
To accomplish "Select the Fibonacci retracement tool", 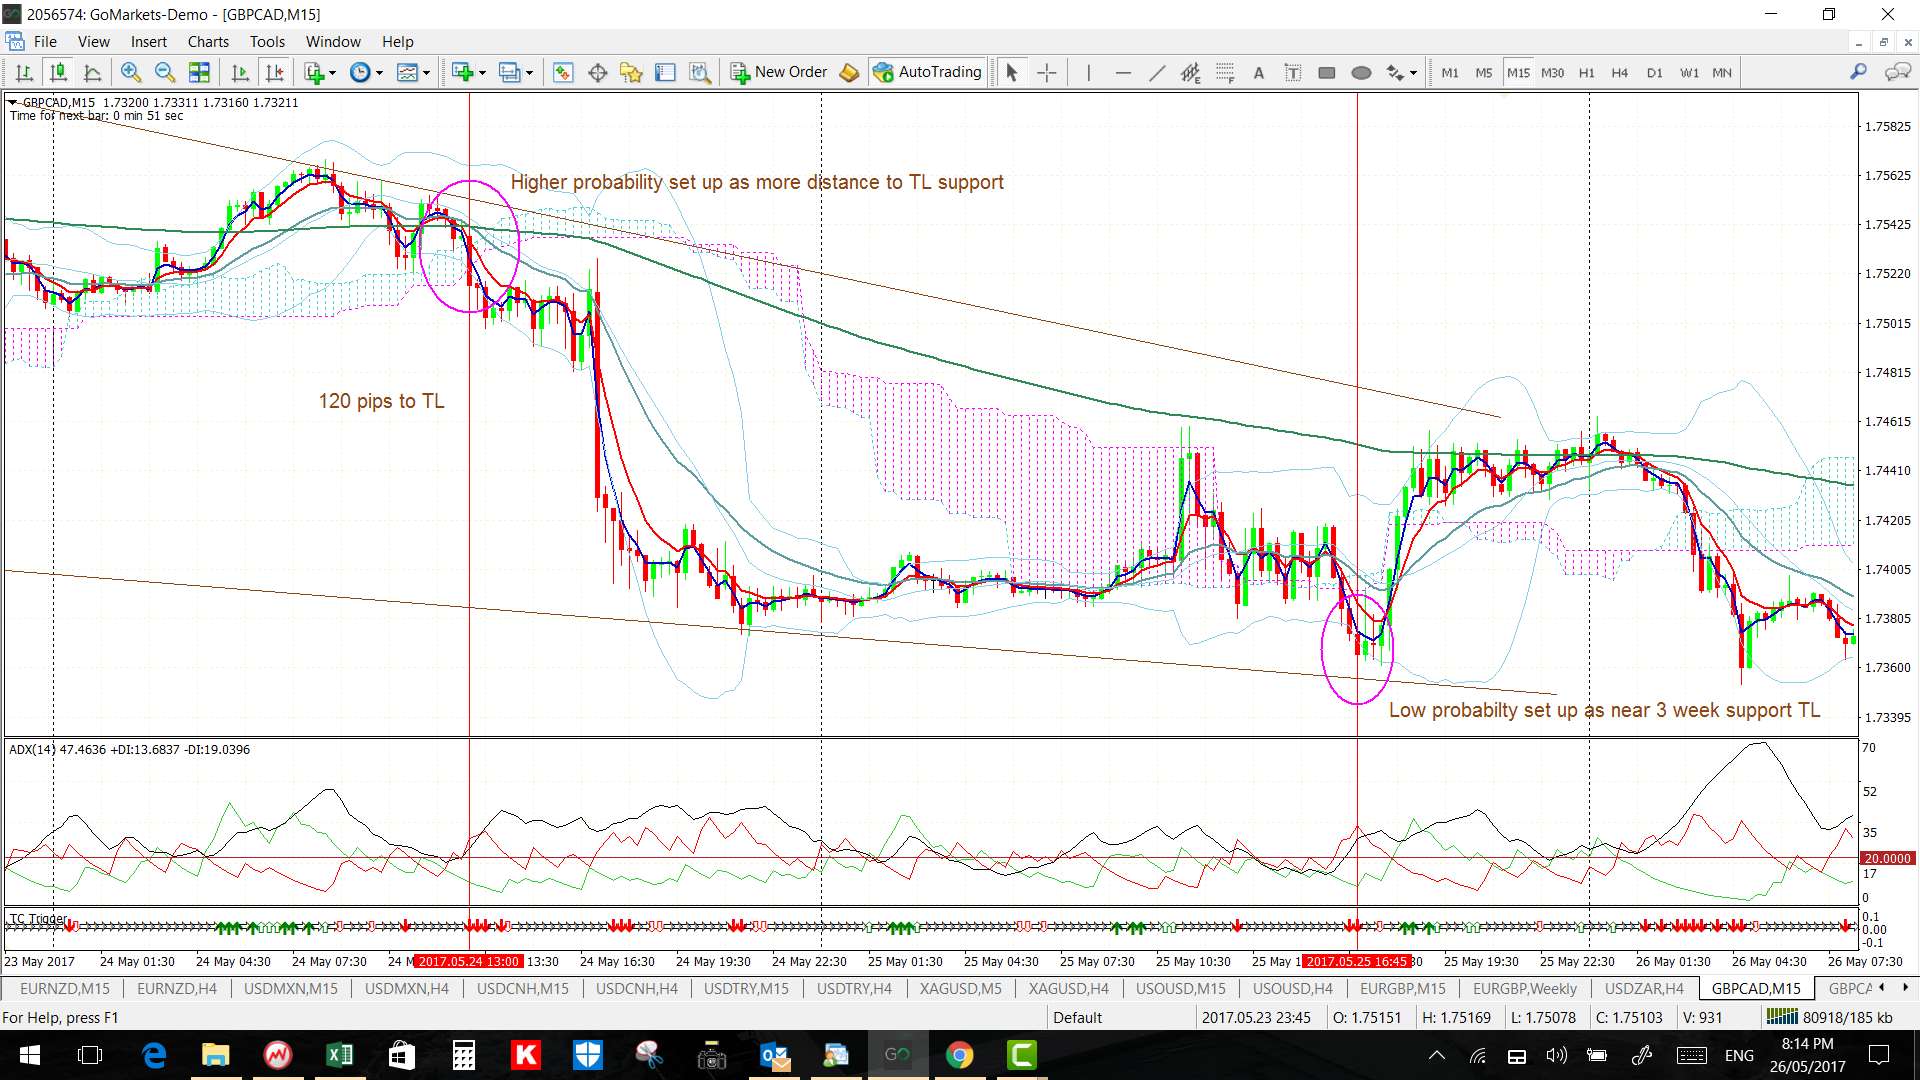I will pyautogui.click(x=1225, y=72).
